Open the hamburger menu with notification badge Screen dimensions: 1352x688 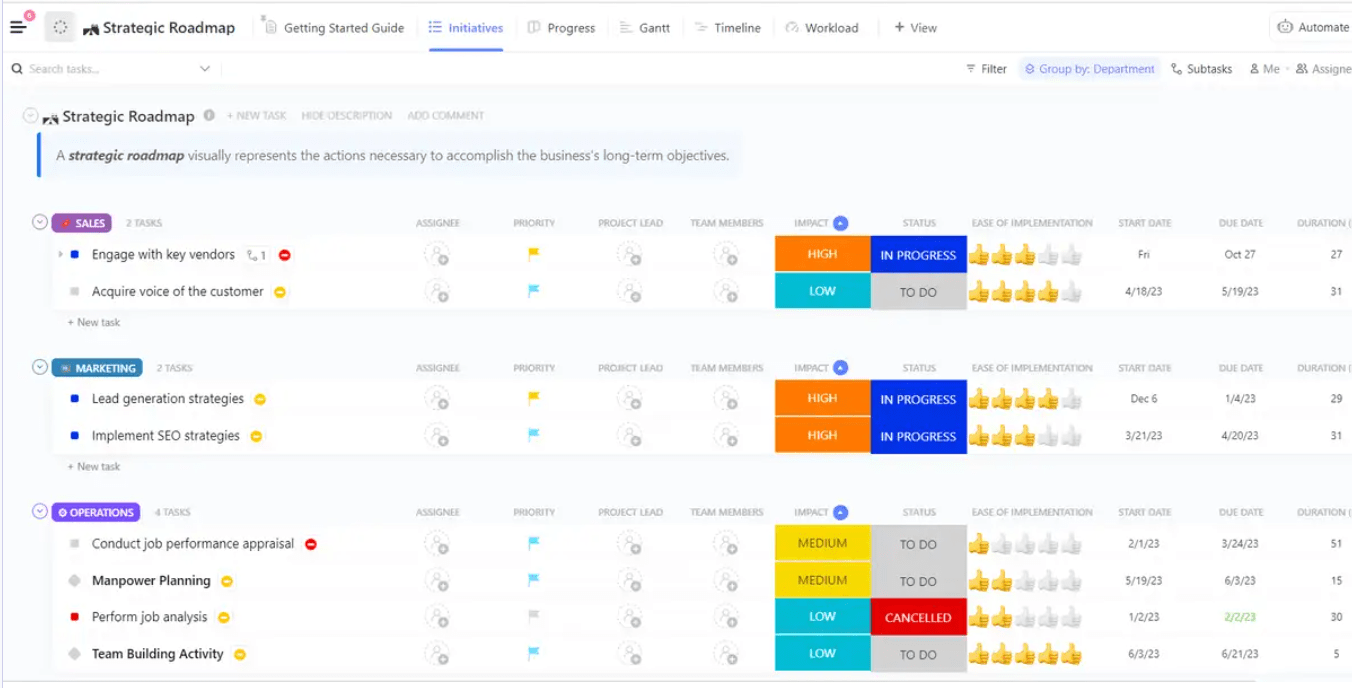click(x=21, y=25)
